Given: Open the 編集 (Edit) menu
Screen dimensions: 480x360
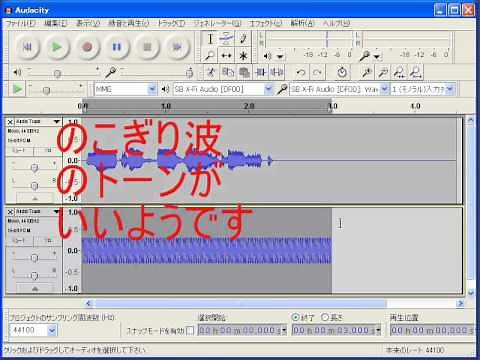Looking at the screenshot, I should coord(56,23).
